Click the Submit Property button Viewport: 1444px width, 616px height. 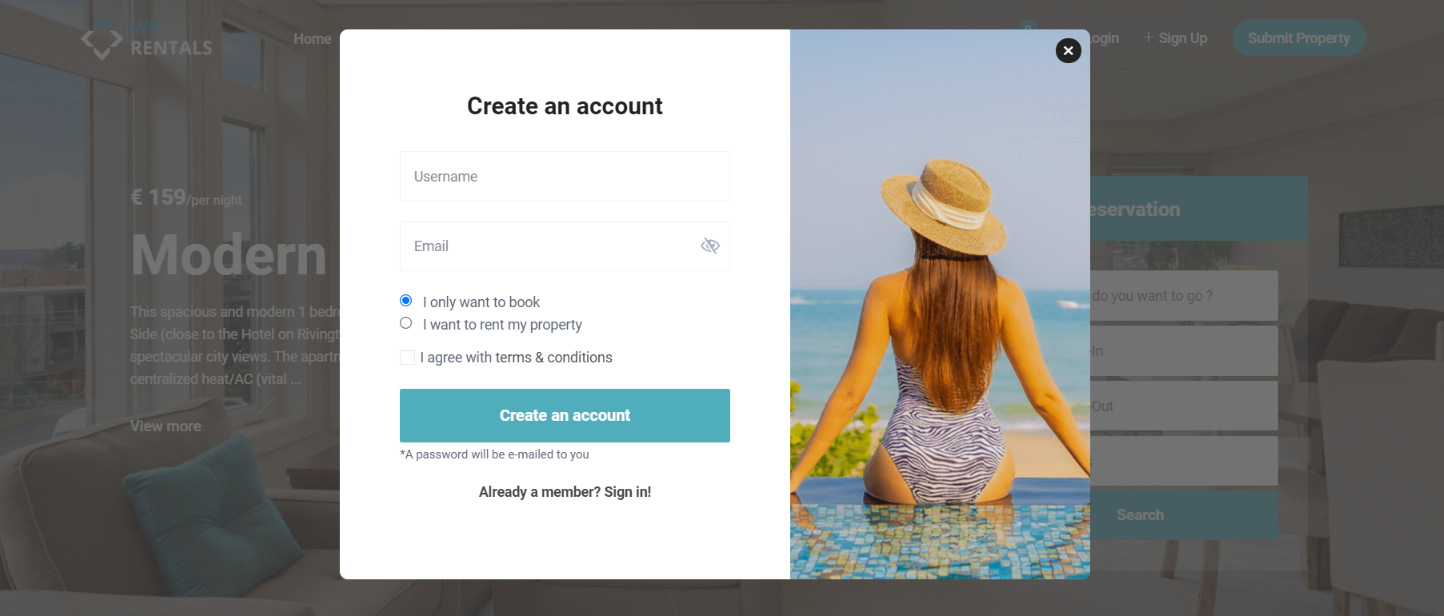tap(1299, 38)
